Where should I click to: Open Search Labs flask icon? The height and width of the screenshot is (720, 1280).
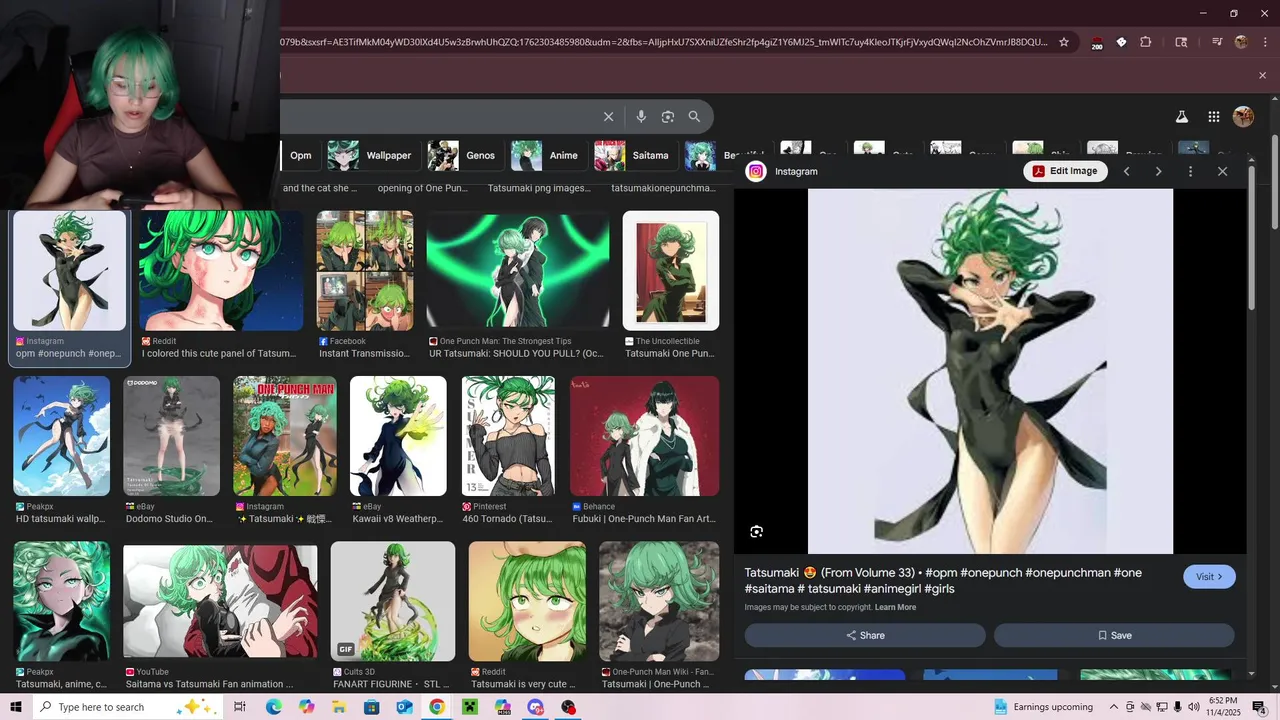tap(1181, 117)
